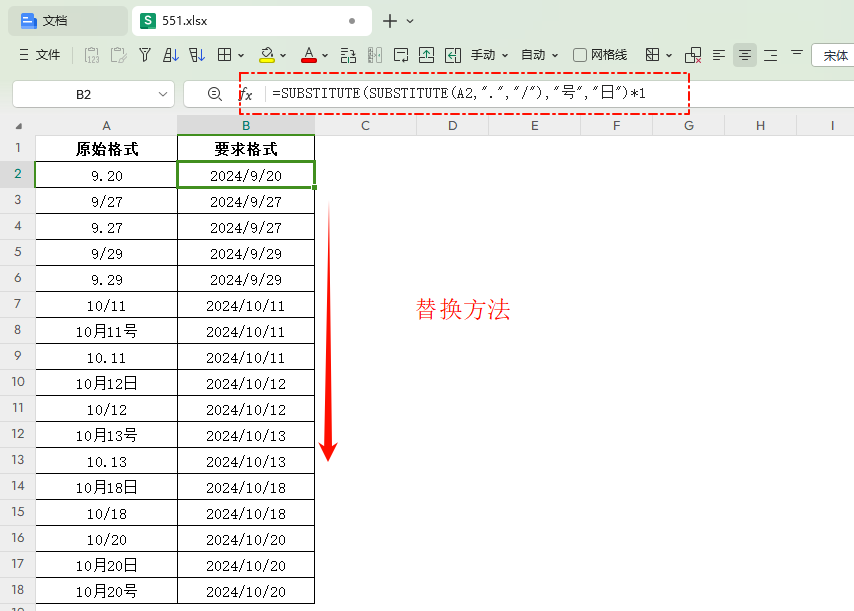Center align text horizontally
Viewport: 854px width, 611px height.
coord(745,55)
